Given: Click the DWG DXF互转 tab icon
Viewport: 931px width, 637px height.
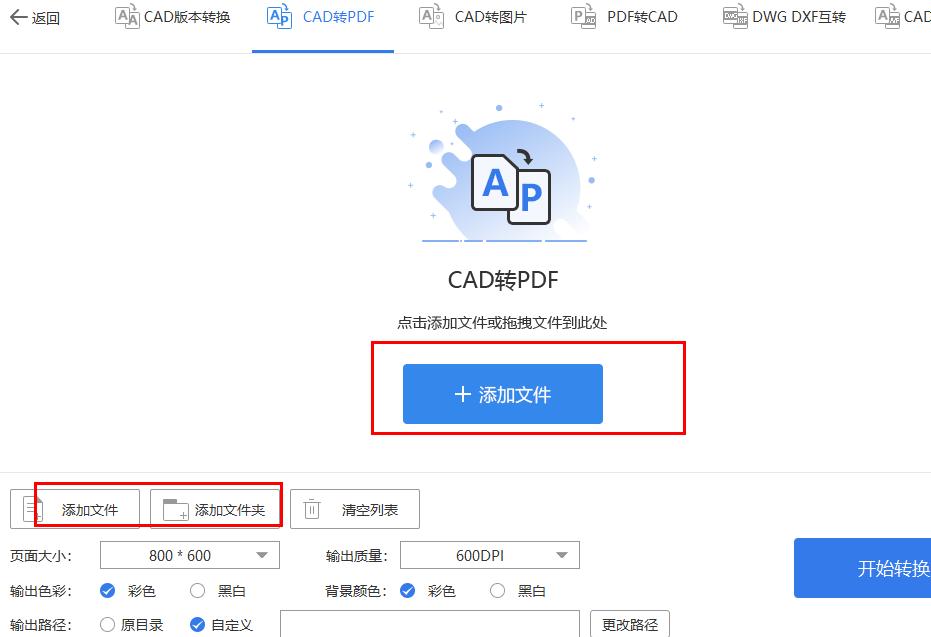Looking at the screenshot, I should 735,17.
